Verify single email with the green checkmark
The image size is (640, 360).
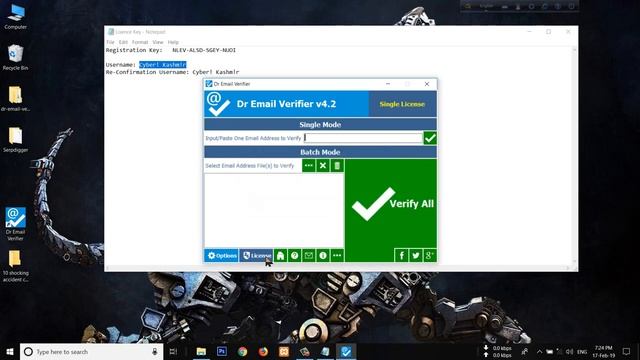pyautogui.click(x=430, y=138)
